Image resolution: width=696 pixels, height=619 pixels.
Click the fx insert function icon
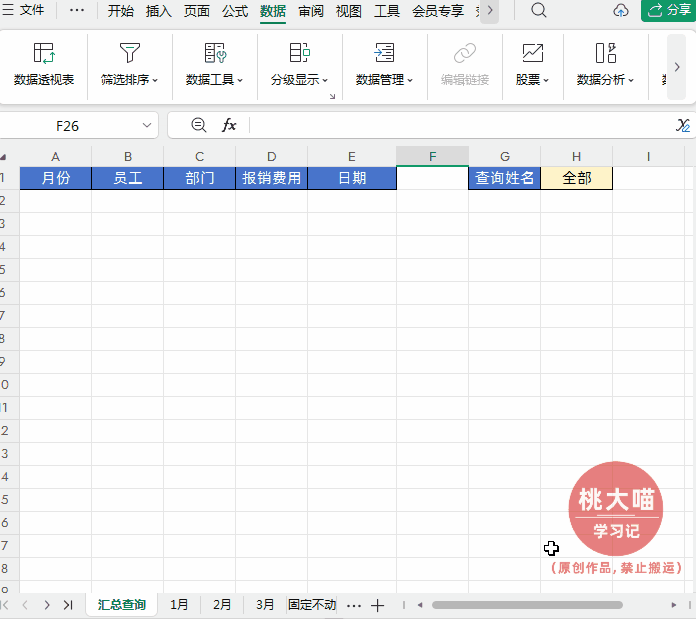pos(229,126)
